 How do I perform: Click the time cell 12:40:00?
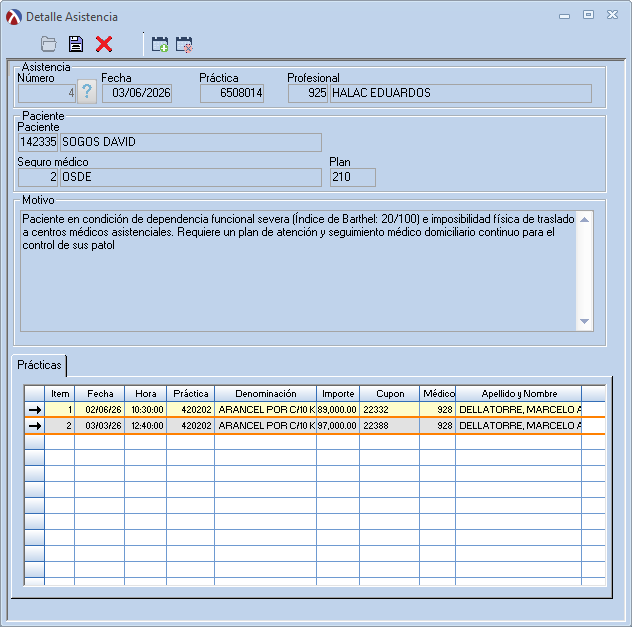pos(146,426)
